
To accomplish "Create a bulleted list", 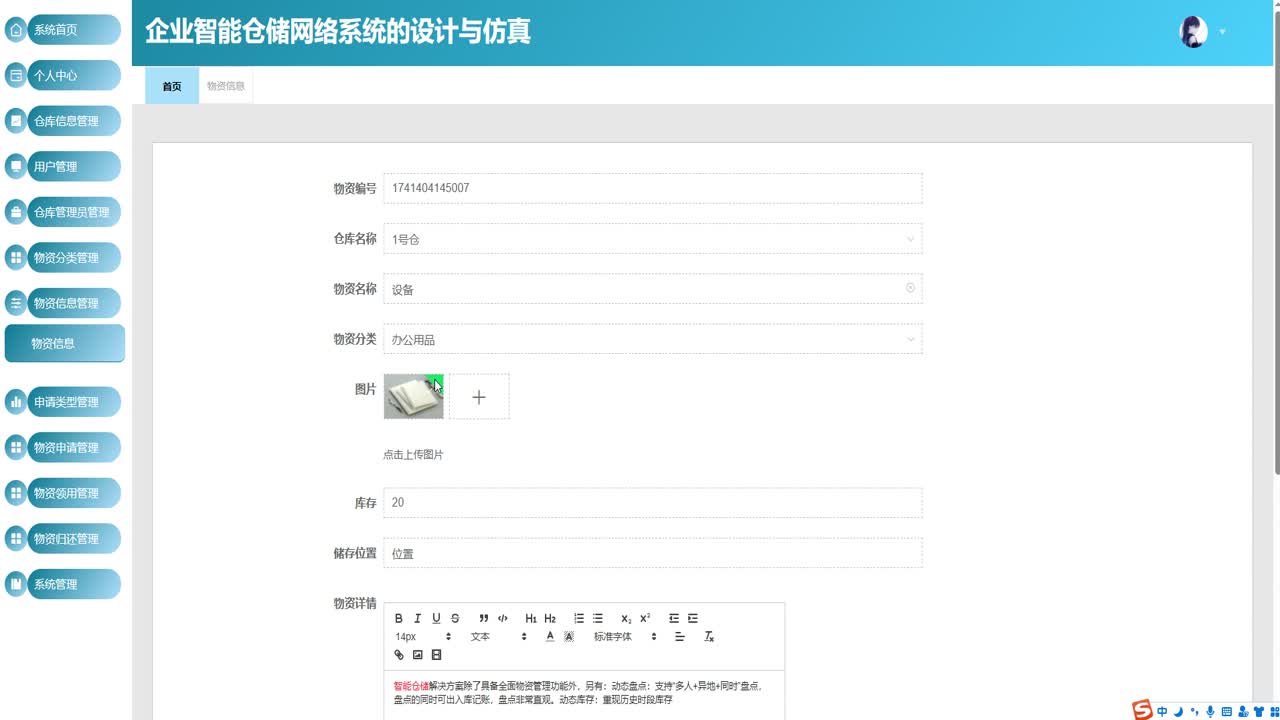I will [x=598, y=618].
